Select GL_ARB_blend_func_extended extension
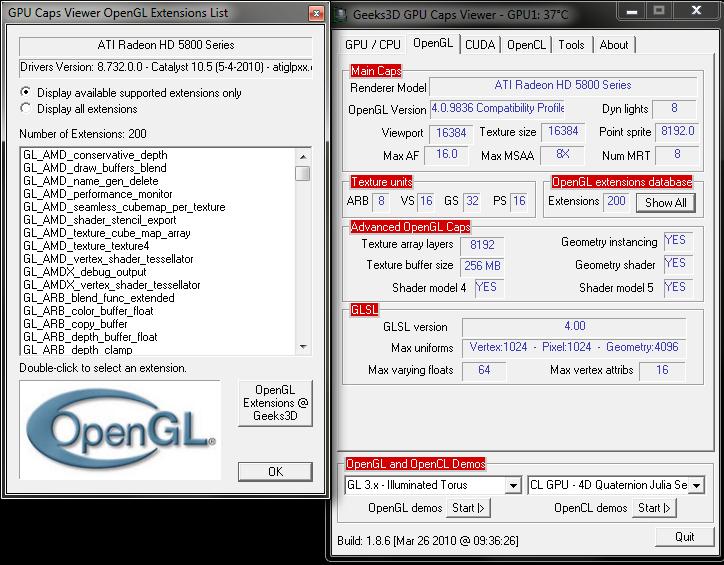Image resolution: width=724 pixels, height=565 pixels. [x=99, y=298]
